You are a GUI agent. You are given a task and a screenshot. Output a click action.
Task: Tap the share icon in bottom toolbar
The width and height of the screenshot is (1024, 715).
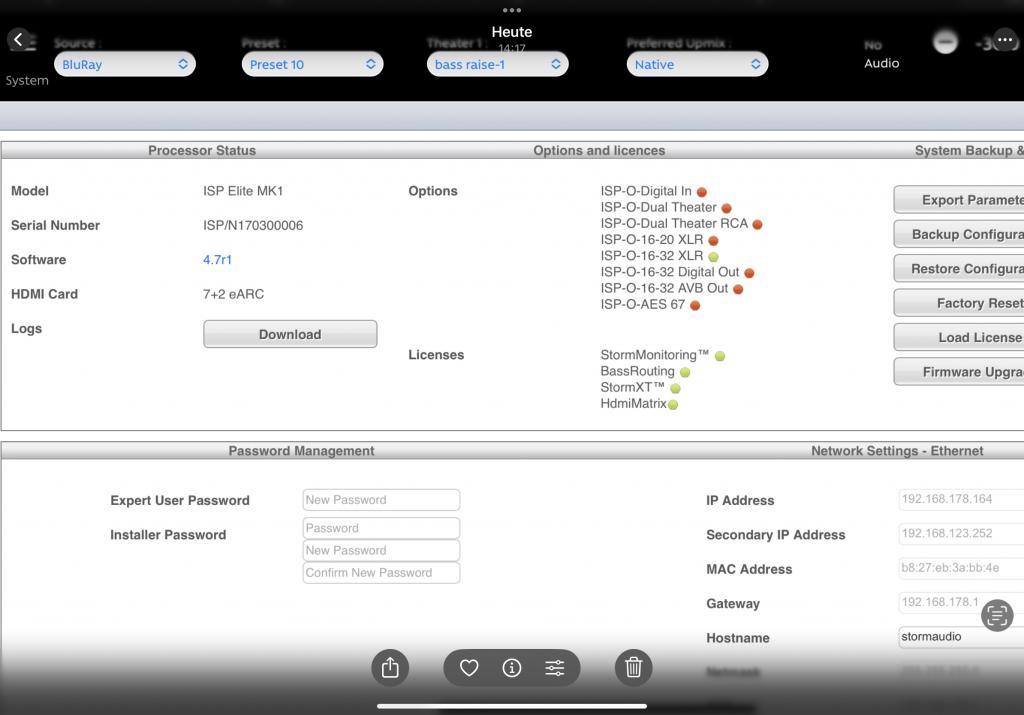click(x=390, y=668)
